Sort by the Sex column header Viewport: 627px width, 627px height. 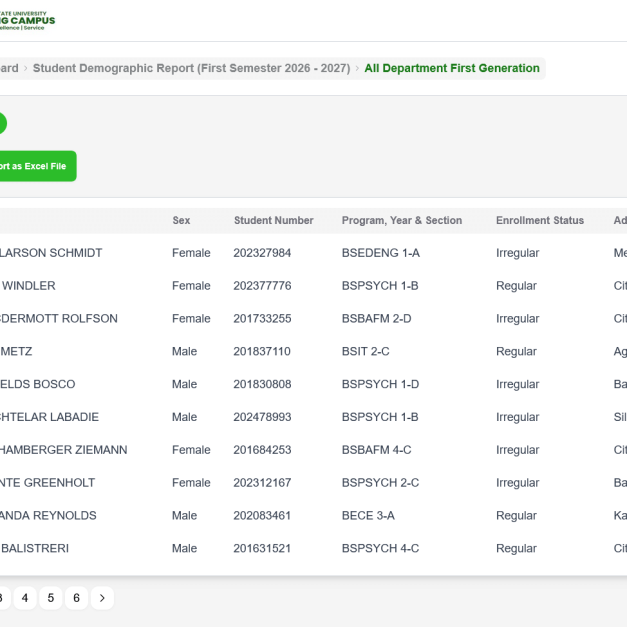click(181, 220)
